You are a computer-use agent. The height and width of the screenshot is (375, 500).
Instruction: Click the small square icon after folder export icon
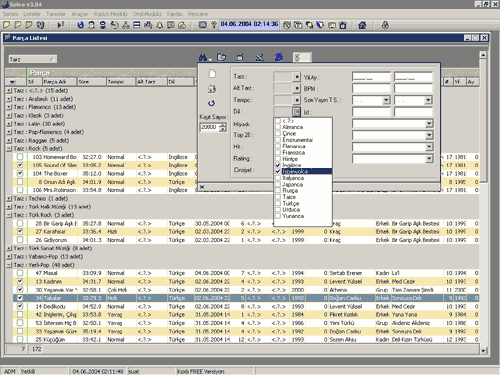coord(240,57)
